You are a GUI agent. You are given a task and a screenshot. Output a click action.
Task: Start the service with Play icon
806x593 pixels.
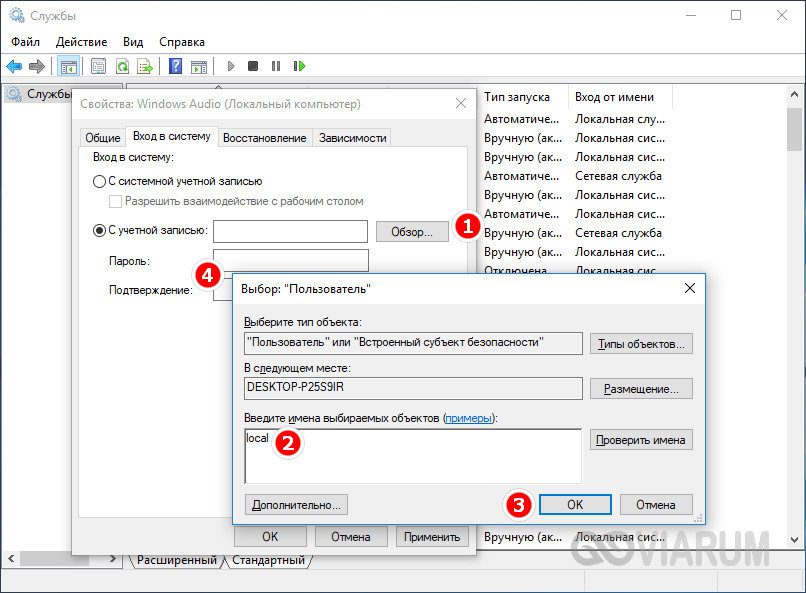tap(231, 66)
